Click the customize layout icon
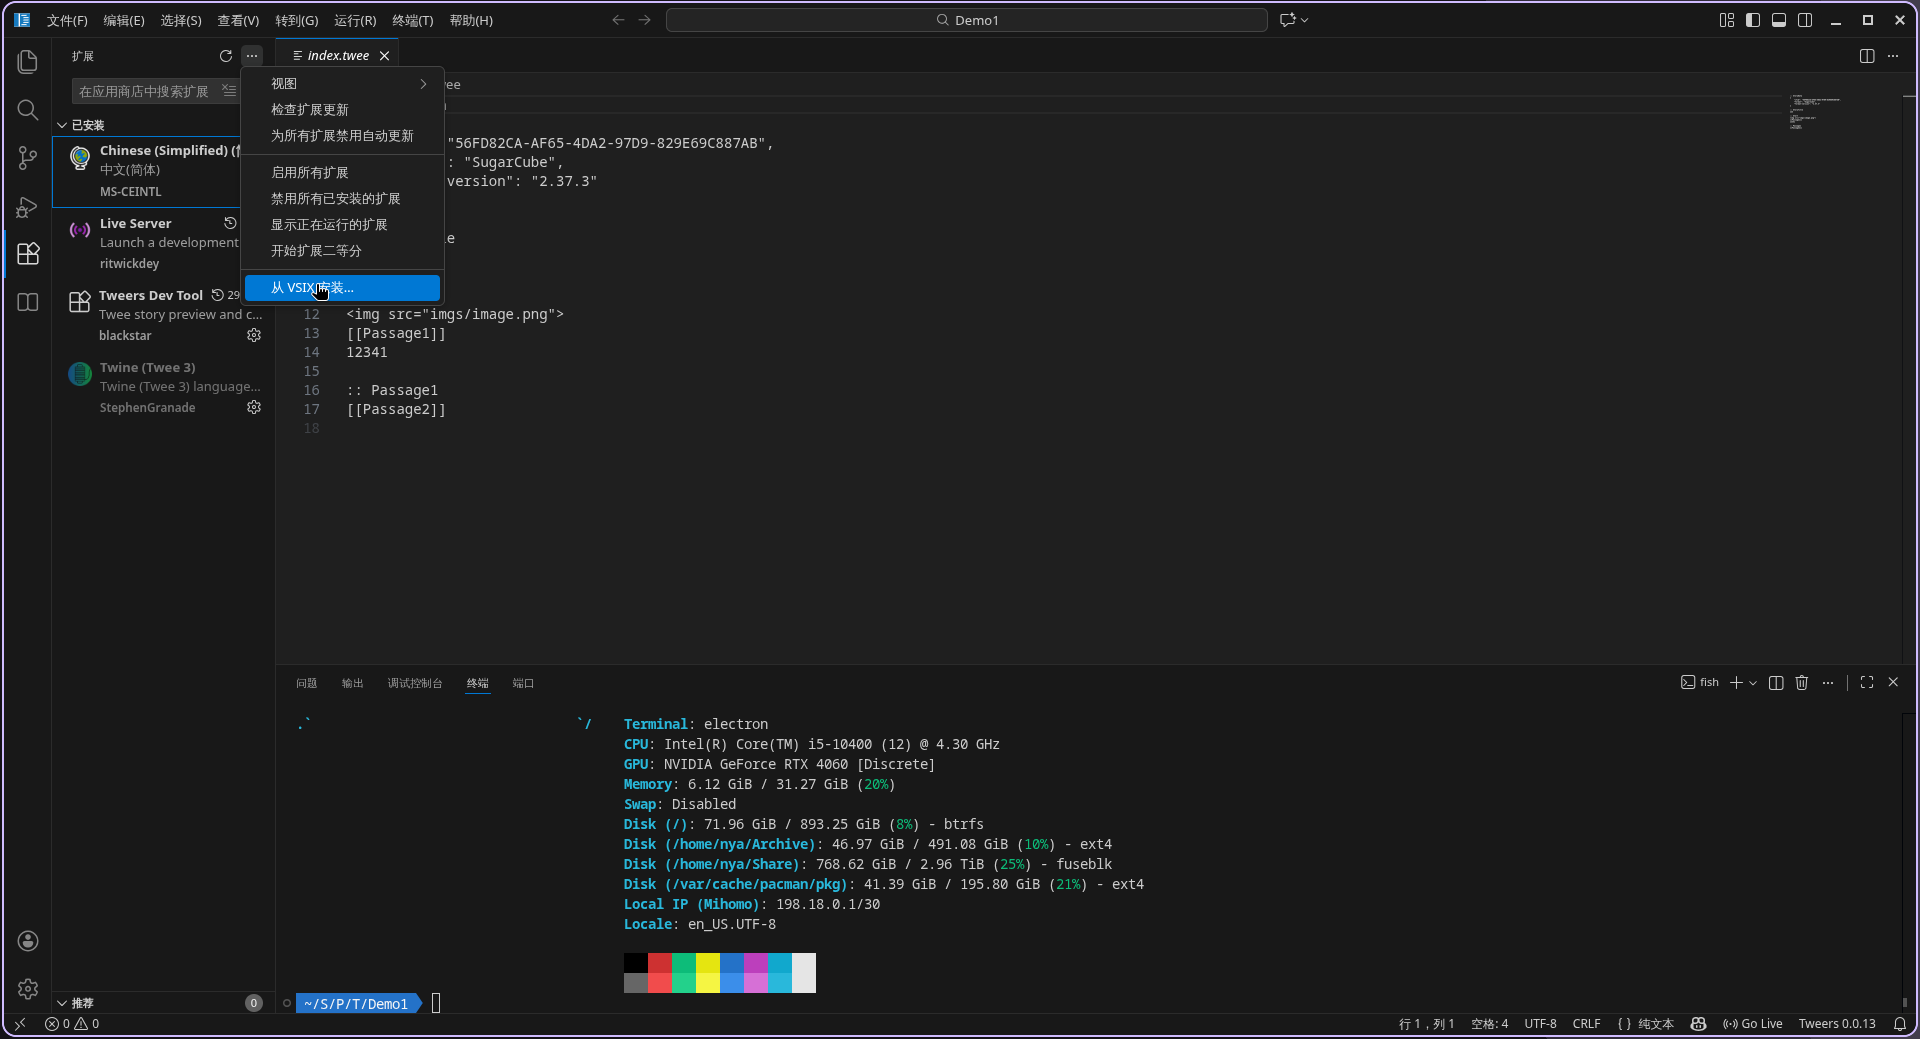The width and height of the screenshot is (1920, 1039). [x=1727, y=20]
